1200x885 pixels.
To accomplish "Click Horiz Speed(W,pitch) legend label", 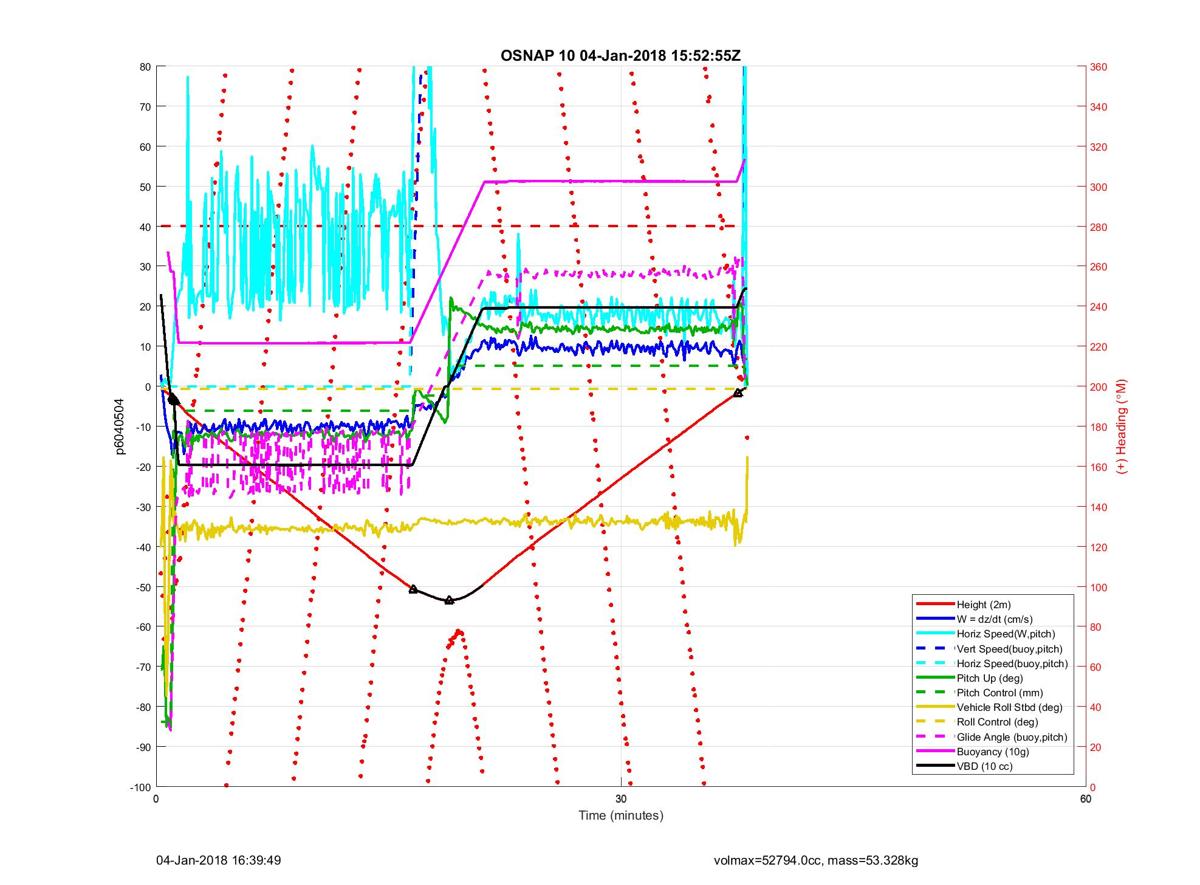I will (x=1006, y=634).
